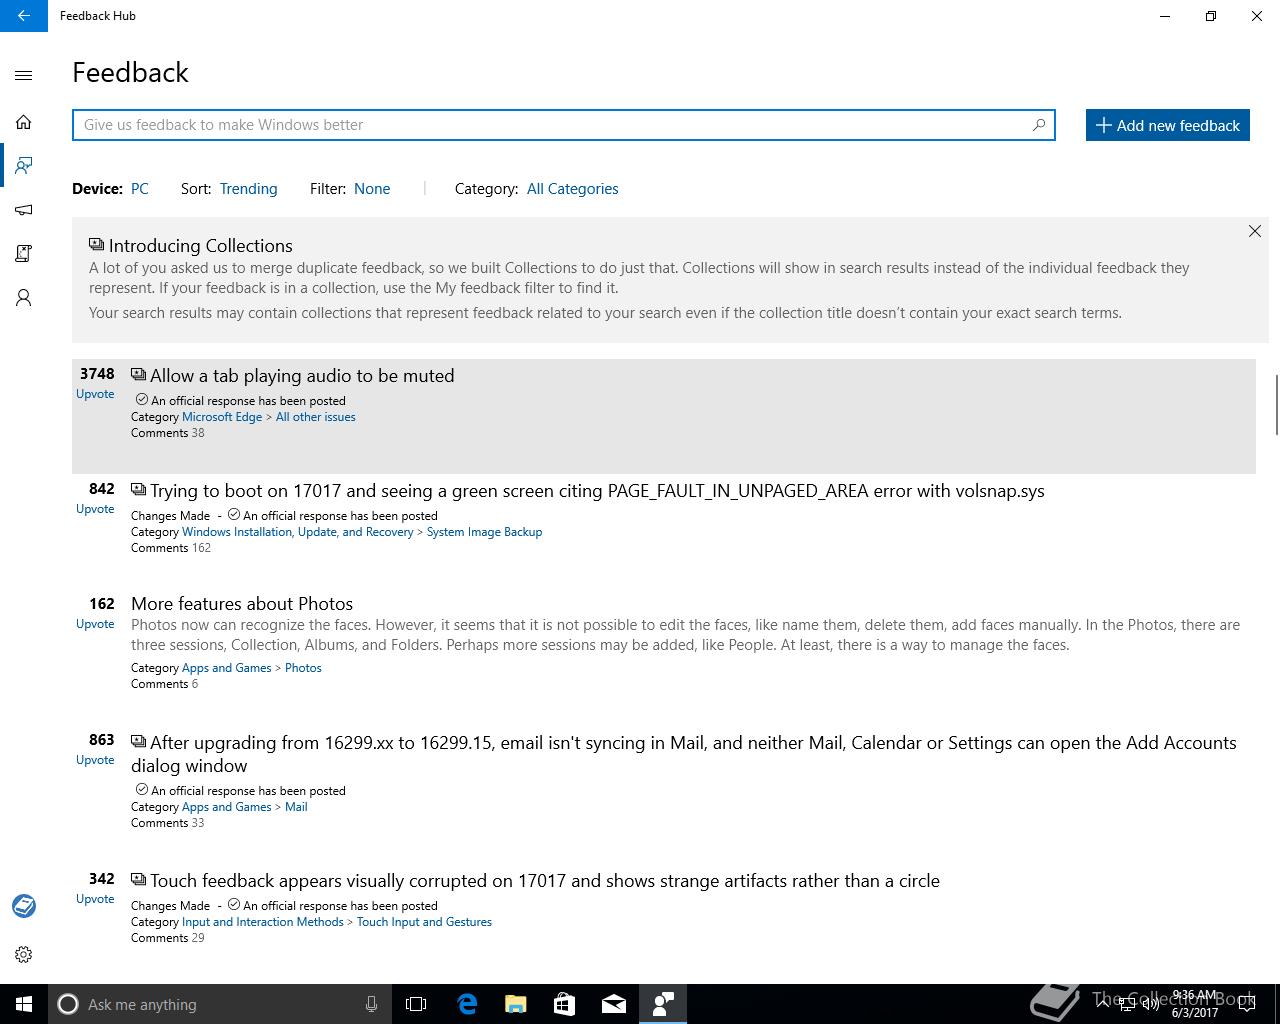
Task: Open Task View on the taskbar
Action: [416, 1004]
